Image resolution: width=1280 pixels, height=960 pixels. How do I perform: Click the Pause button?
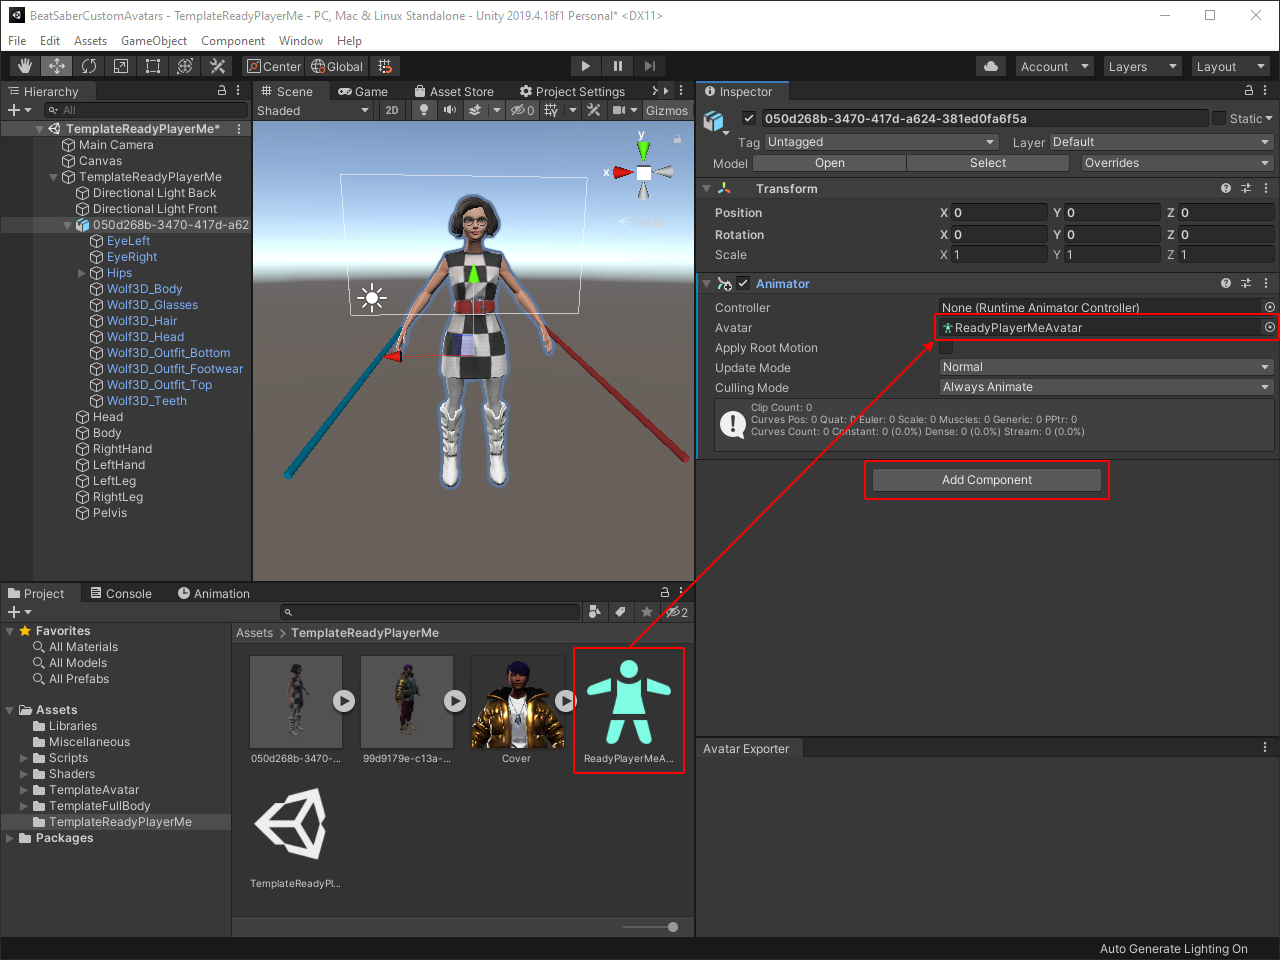pyautogui.click(x=618, y=66)
